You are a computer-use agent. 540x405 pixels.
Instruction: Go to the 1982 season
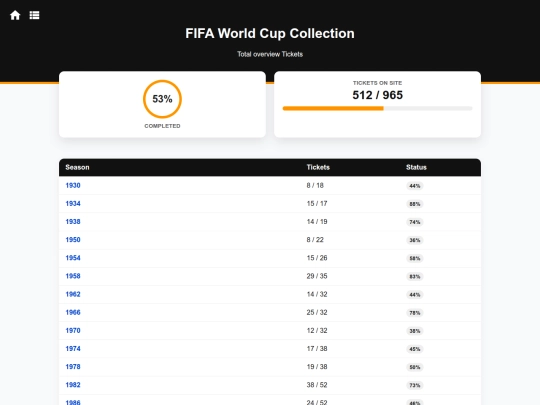(x=73, y=385)
